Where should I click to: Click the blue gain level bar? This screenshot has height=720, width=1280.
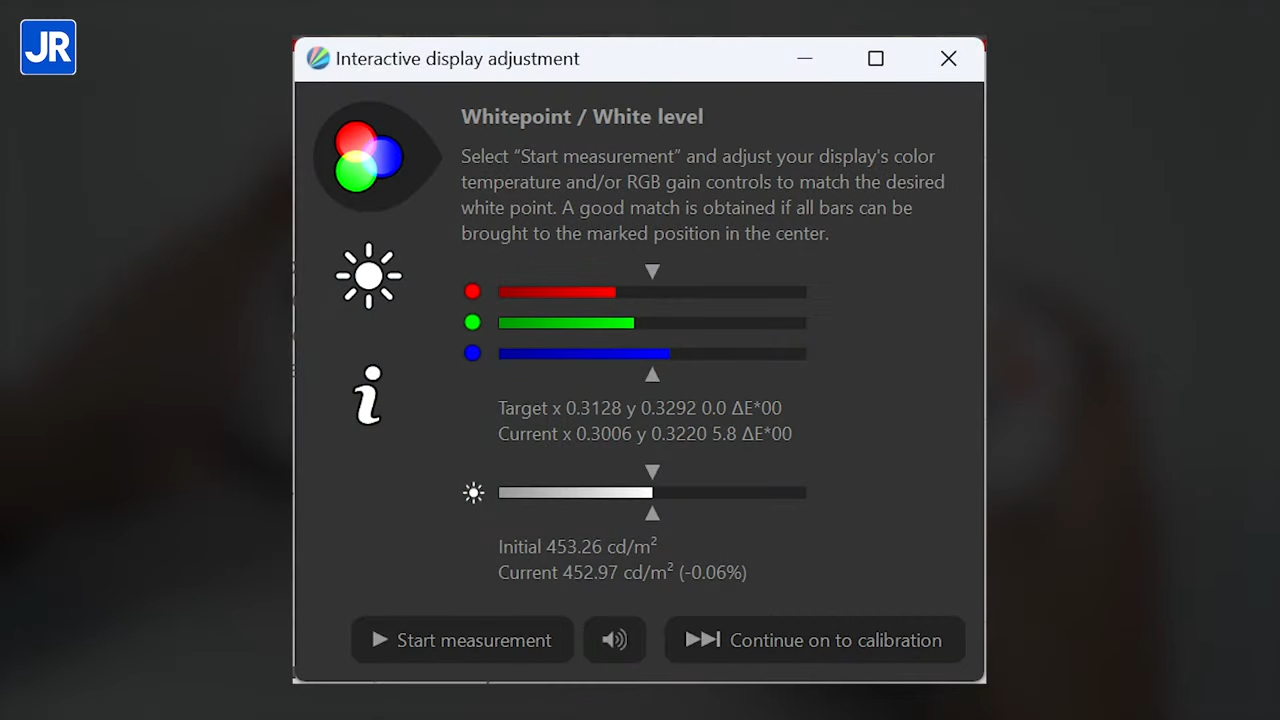click(651, 354)
